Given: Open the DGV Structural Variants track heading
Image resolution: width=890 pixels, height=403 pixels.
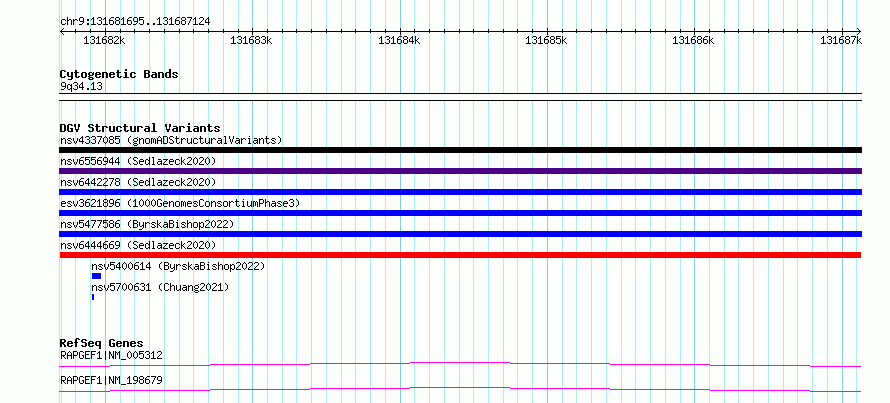Looking at the screenshot, I should [140, 128].
